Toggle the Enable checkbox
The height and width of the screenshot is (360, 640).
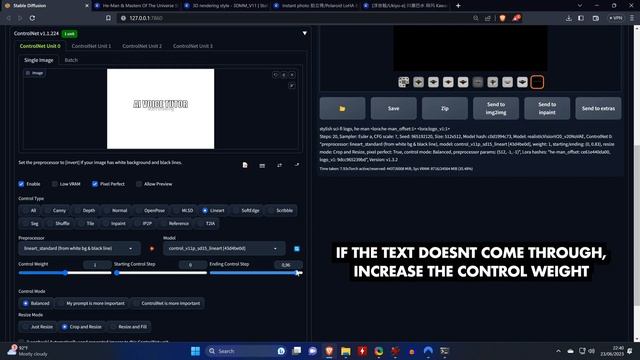[21, 184]
